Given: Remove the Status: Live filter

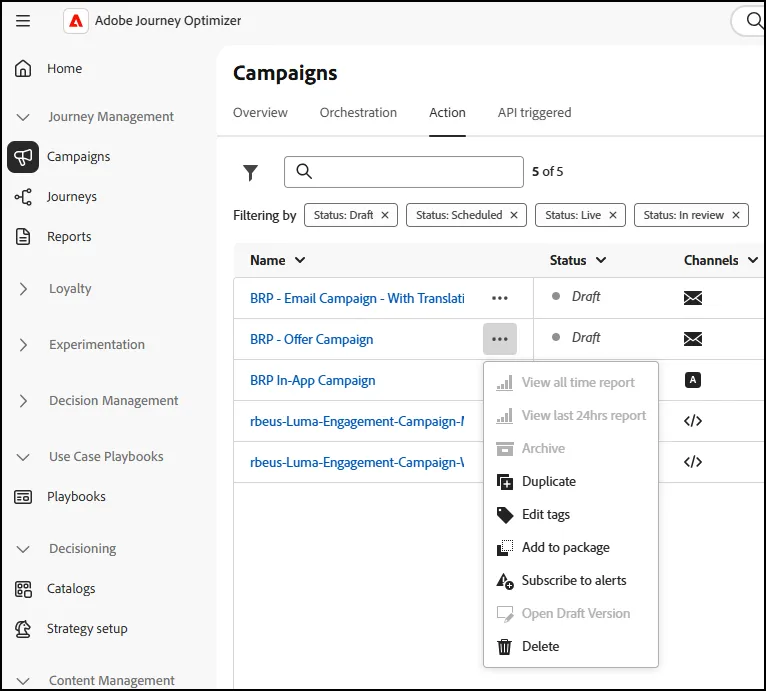Looking at the screenshot, I should click(x=613, y=215).
